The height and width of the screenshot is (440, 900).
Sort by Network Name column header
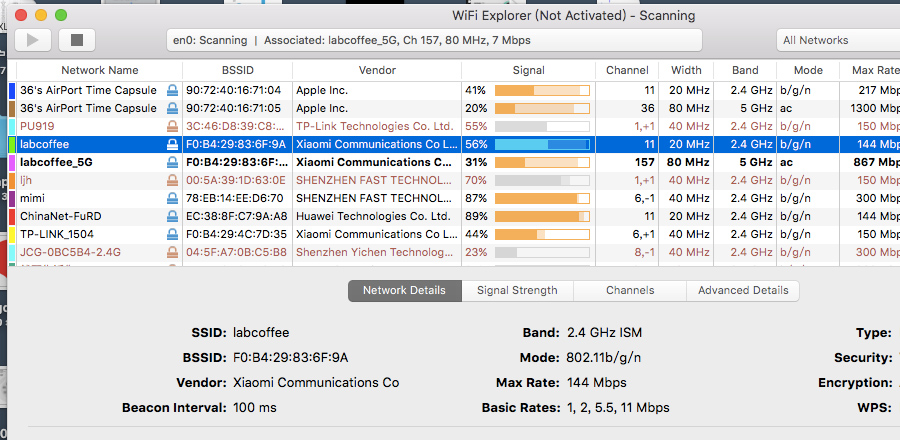point(99,71)
